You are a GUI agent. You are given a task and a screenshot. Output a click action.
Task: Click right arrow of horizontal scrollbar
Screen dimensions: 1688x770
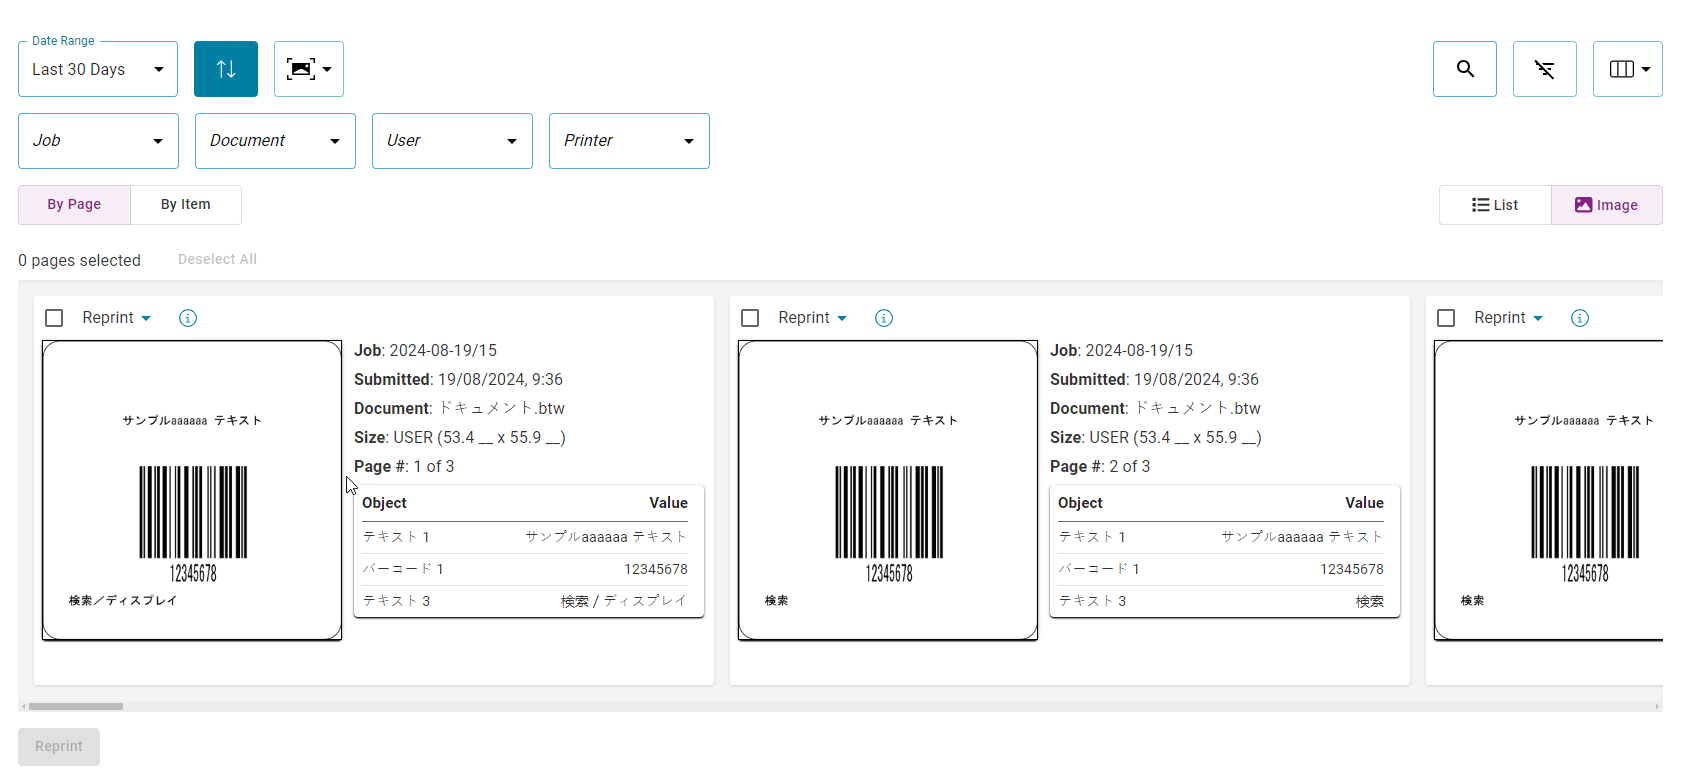[x=1657, y=706]
